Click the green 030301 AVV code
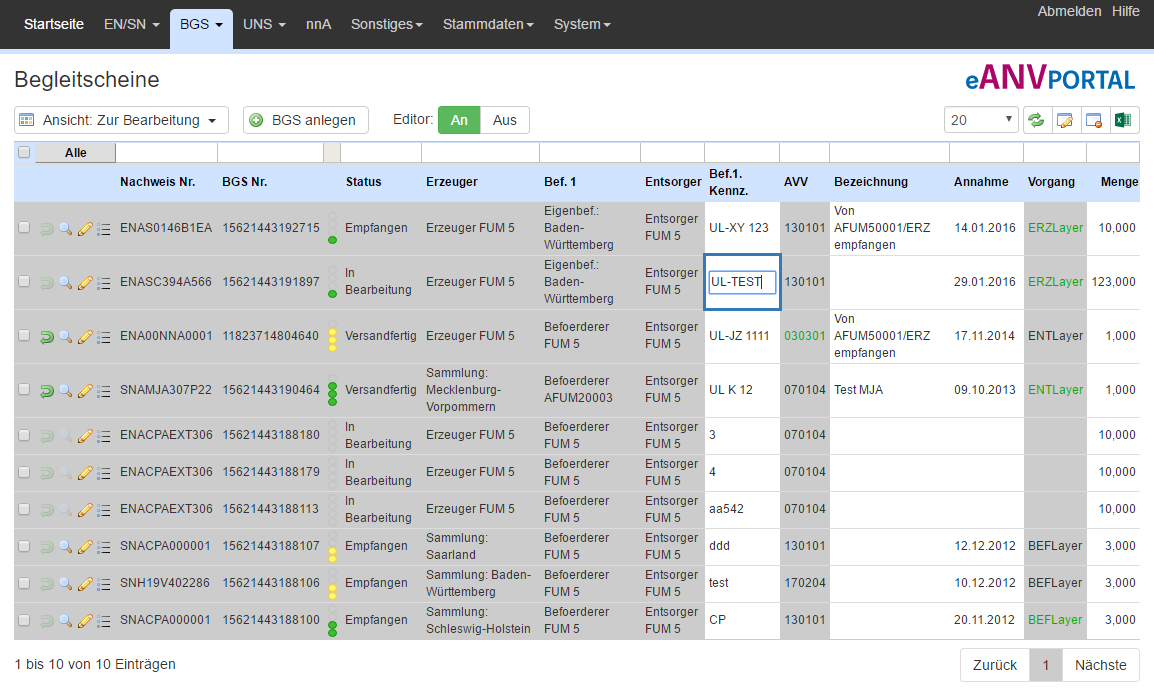 click(804, 336)
